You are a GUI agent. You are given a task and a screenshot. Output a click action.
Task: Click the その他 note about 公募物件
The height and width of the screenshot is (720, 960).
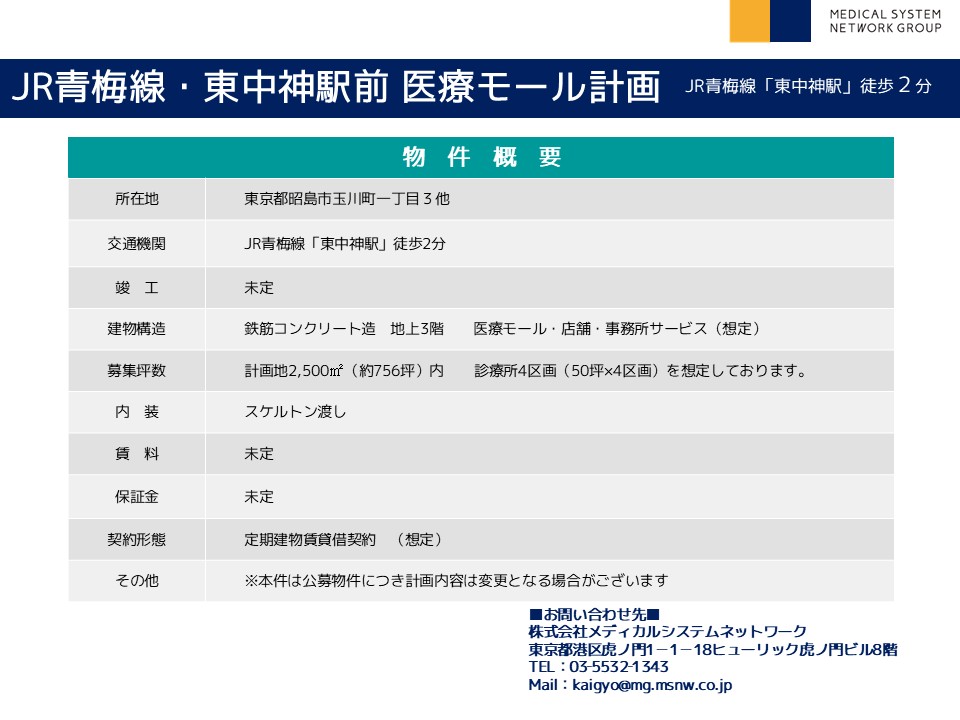tap(456, 580)
